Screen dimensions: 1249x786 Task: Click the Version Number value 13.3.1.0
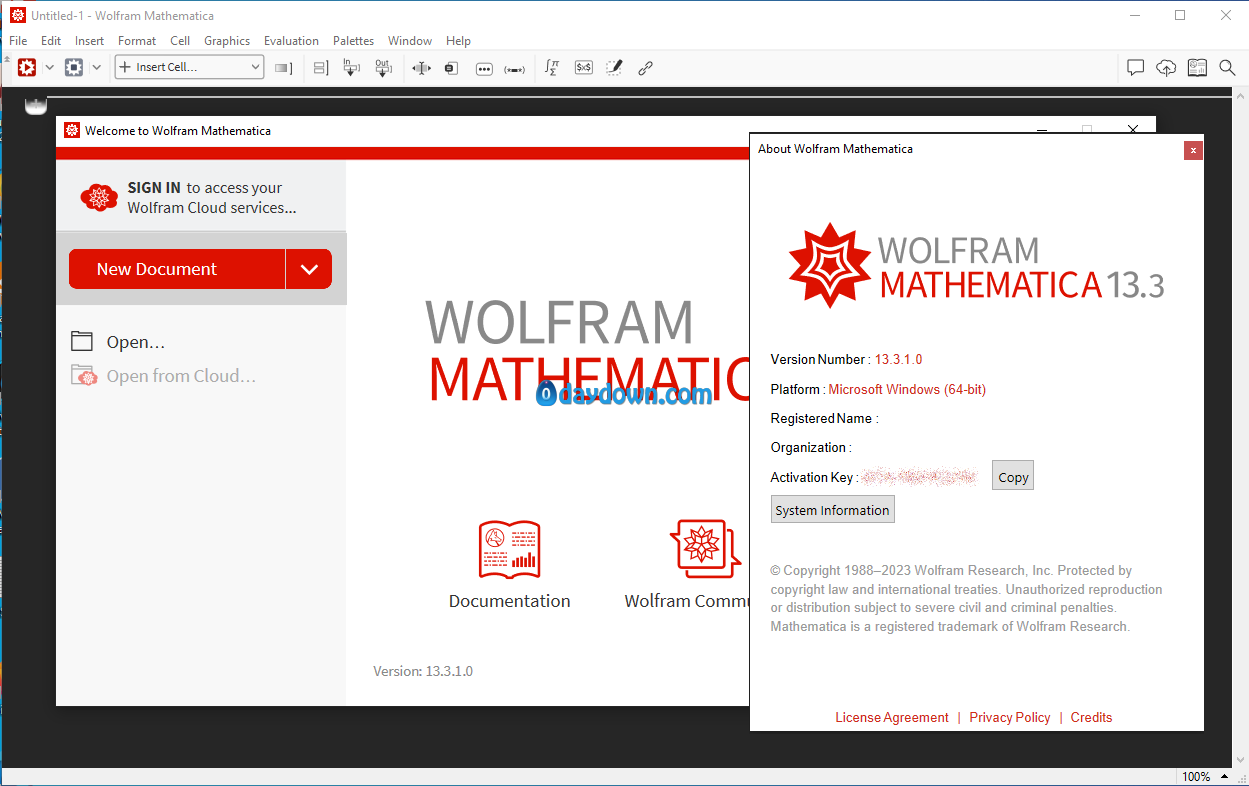(898, 359)
